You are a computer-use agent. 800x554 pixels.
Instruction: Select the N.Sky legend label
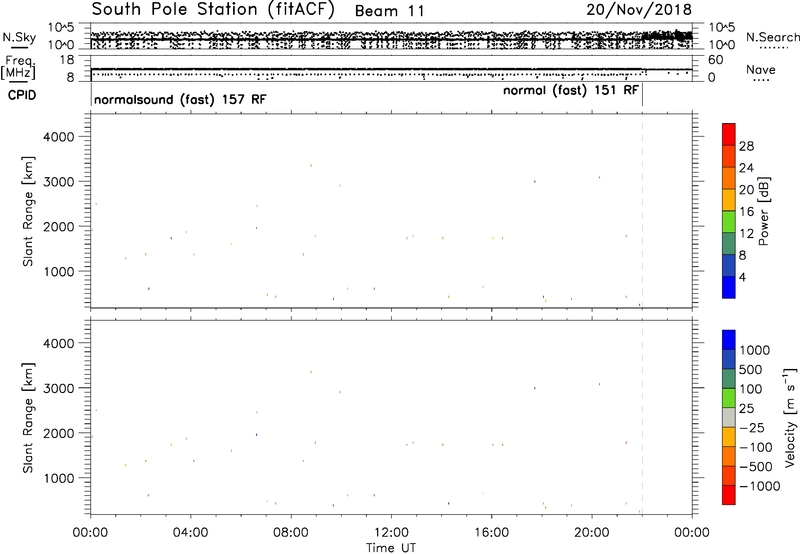click(19, 37)
